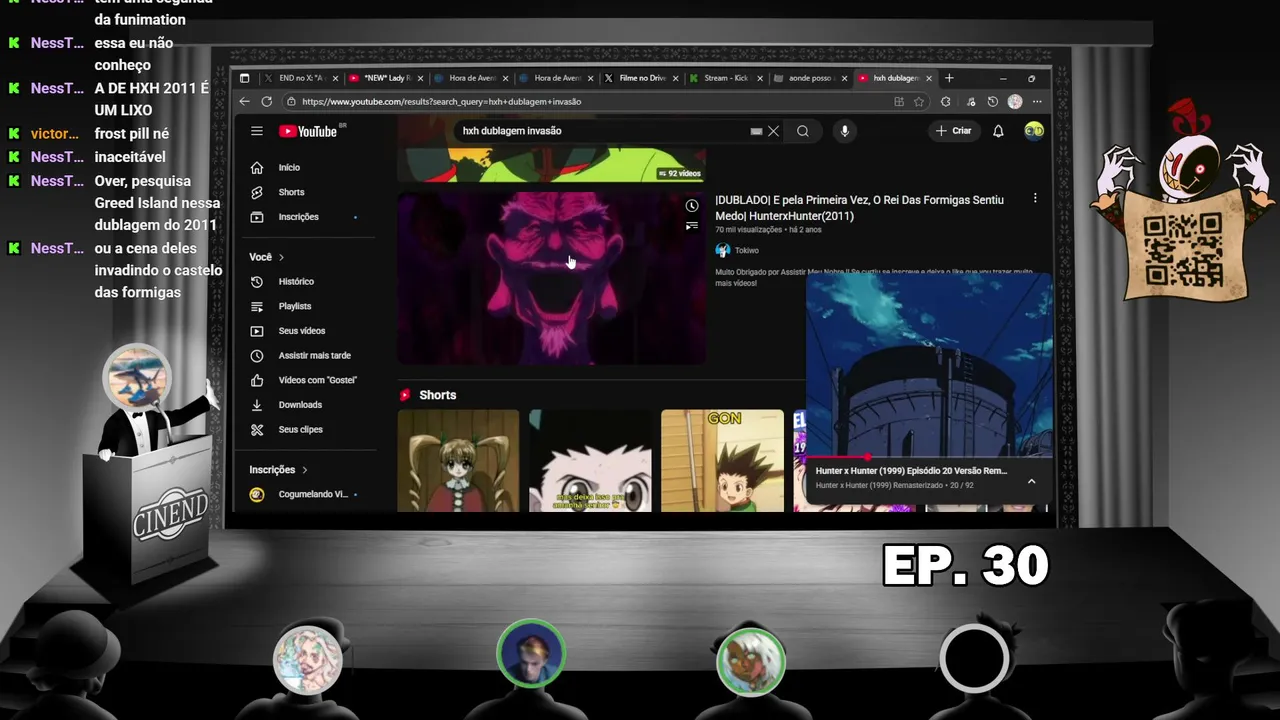Reload the page with refresh icon
This screenshot has width=1280, height=720.
point(266,101)
